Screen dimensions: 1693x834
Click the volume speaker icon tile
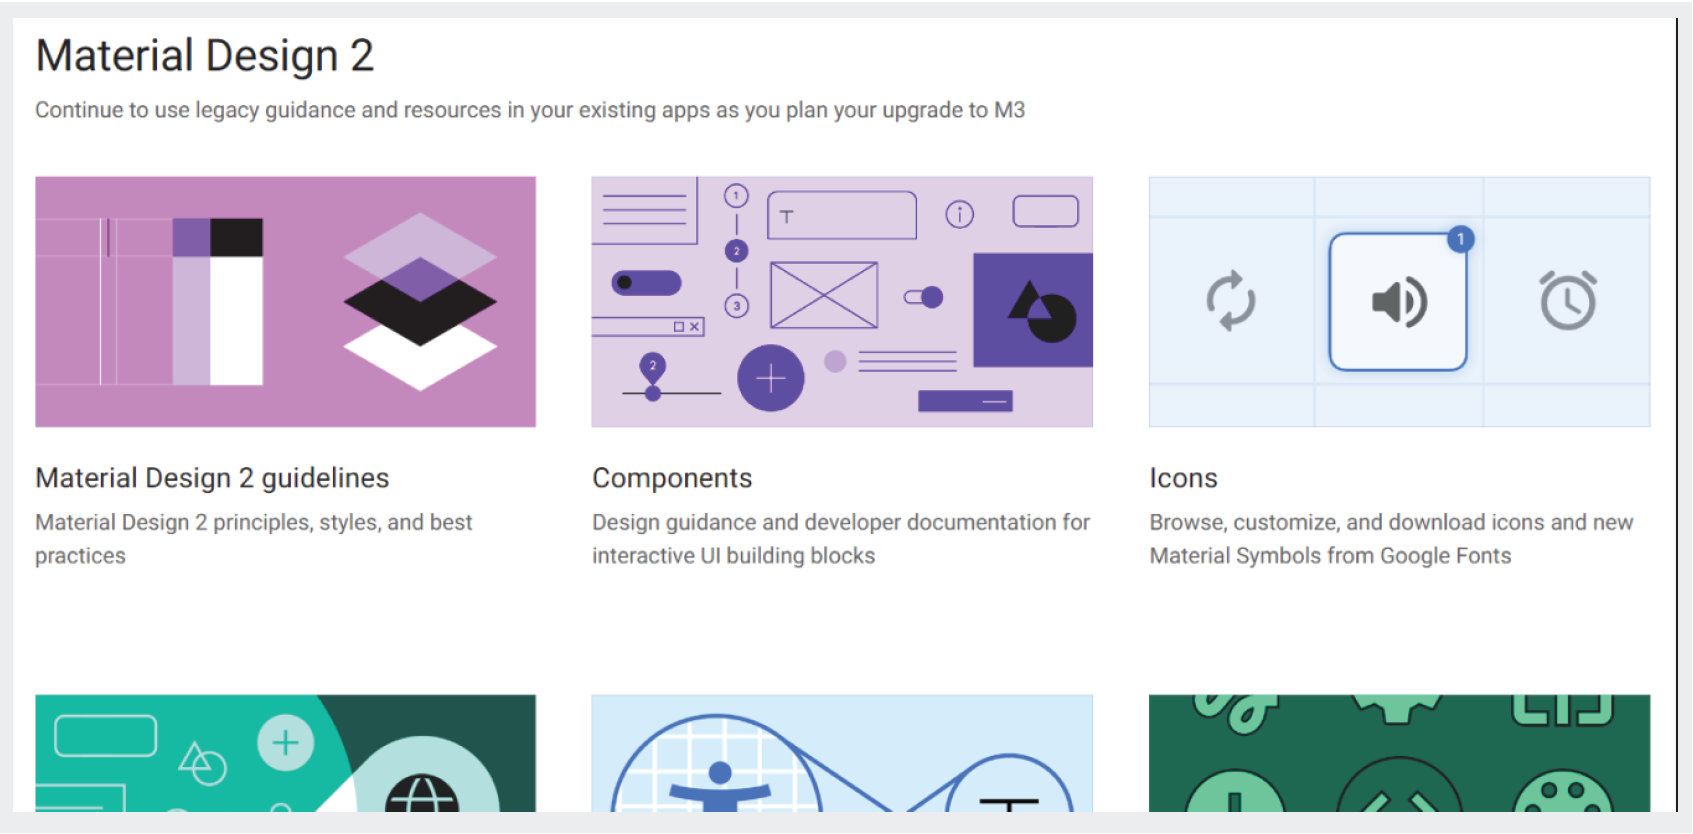tap(1397, 302)
